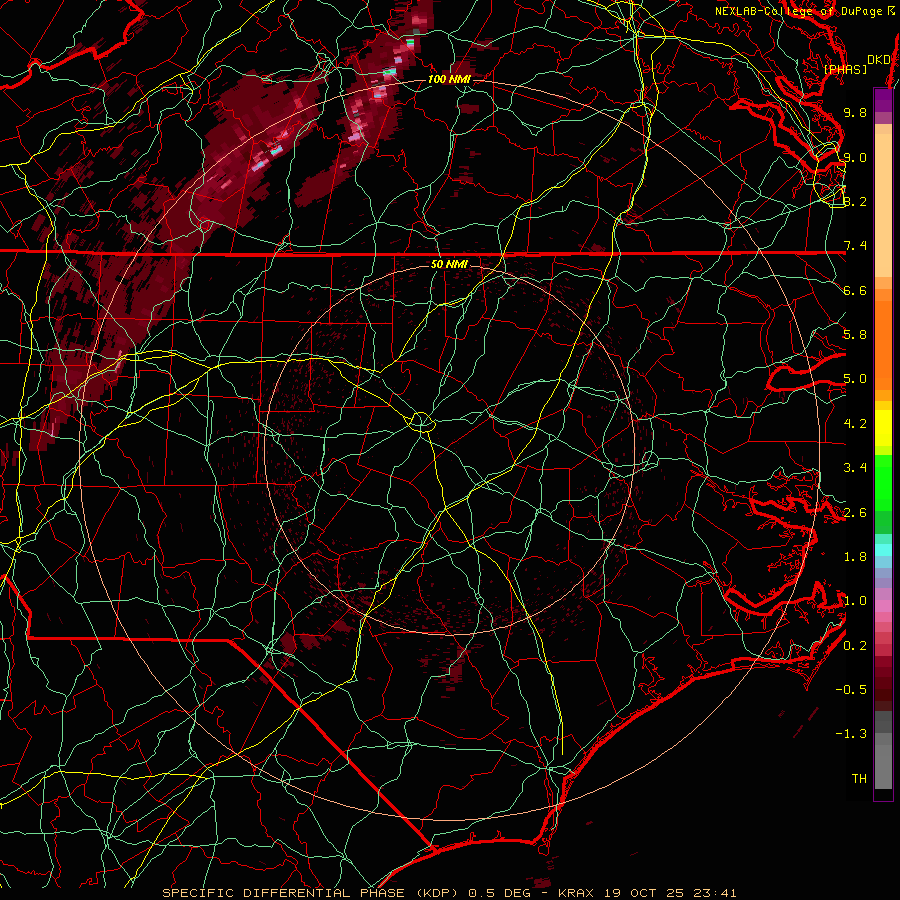This screenshot has width=900, height=900.
Task: Click the KRAX radar site identifier
Action: [x=577, y=893]
